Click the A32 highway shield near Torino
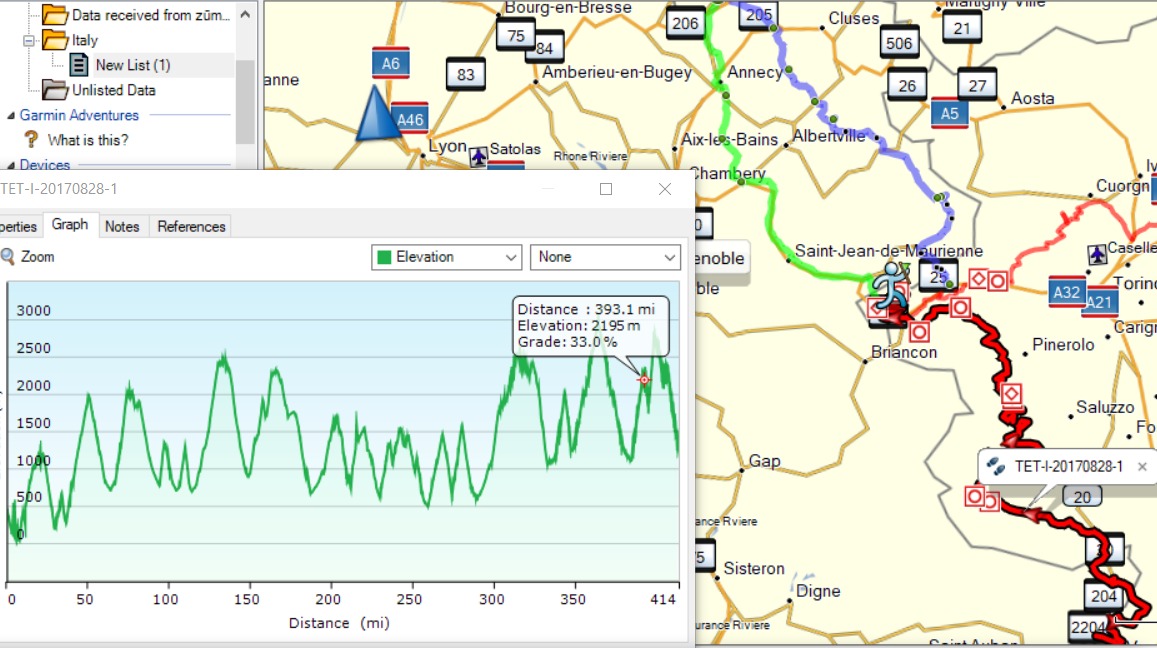The image size is (1157, 648). pos(1066,292)
